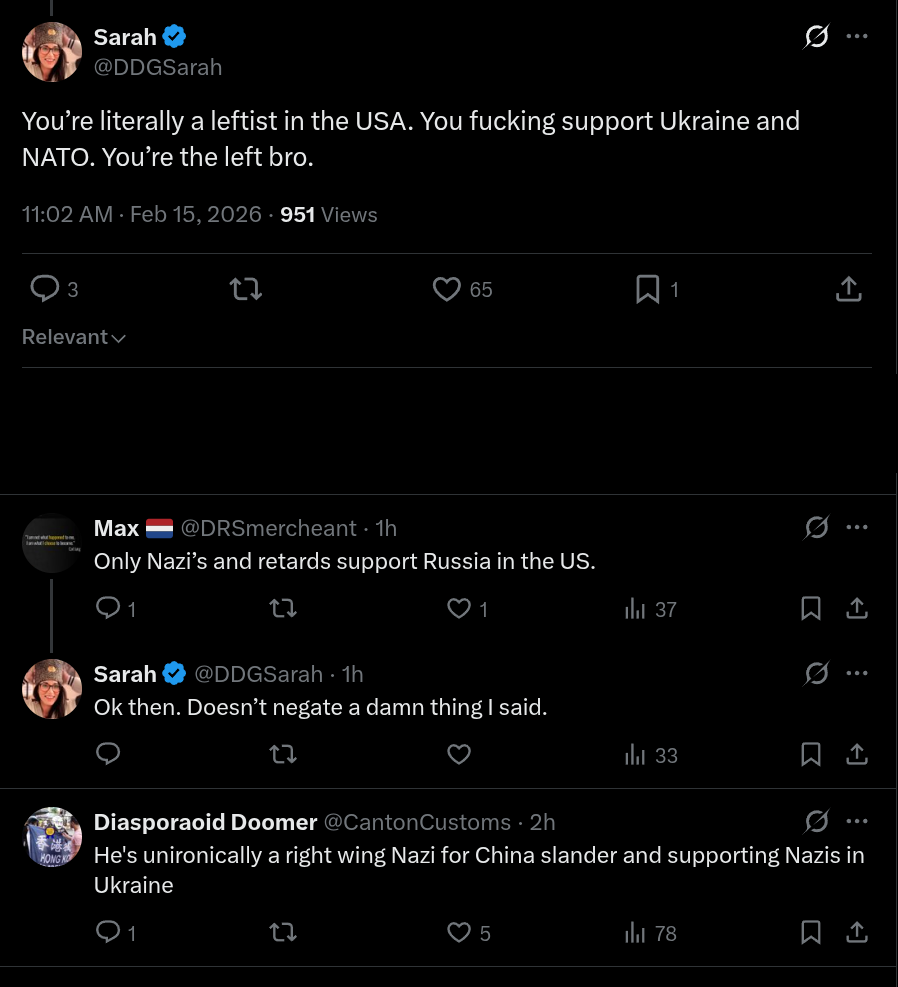Reply to Sarah's main post
Screen dimensions: 898x987
[x=45, y=289]
